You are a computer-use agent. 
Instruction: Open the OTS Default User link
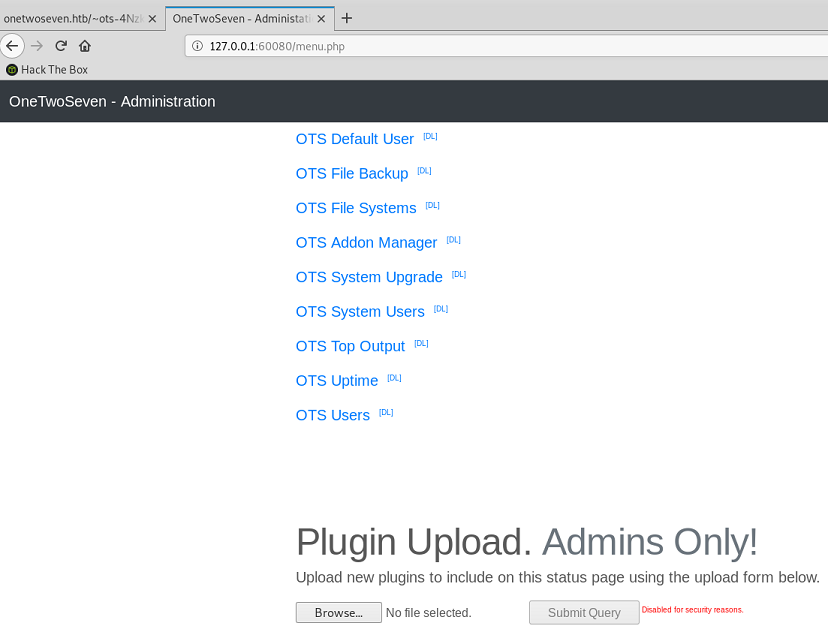(x=354, y=139)
